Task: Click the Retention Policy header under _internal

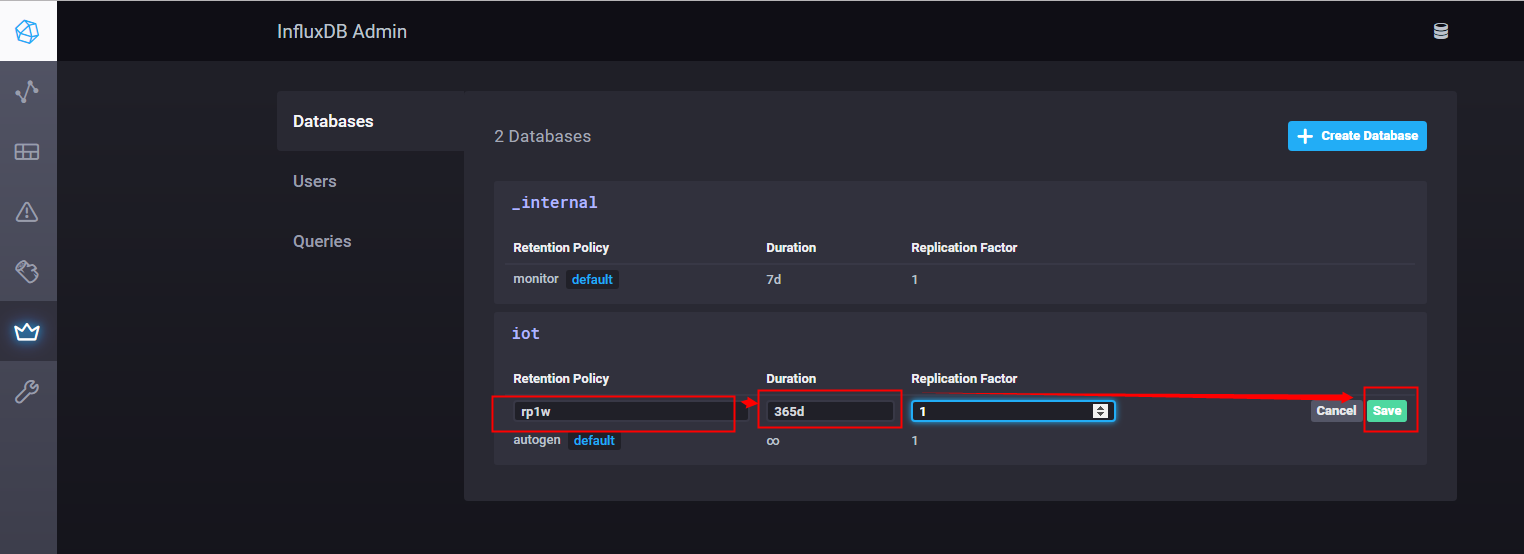Action: tap(561, 247)
